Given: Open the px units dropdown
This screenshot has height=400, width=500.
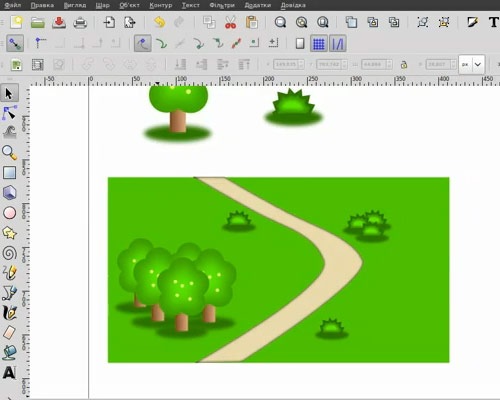Looking at the screenshot, I should coord(471,64).
